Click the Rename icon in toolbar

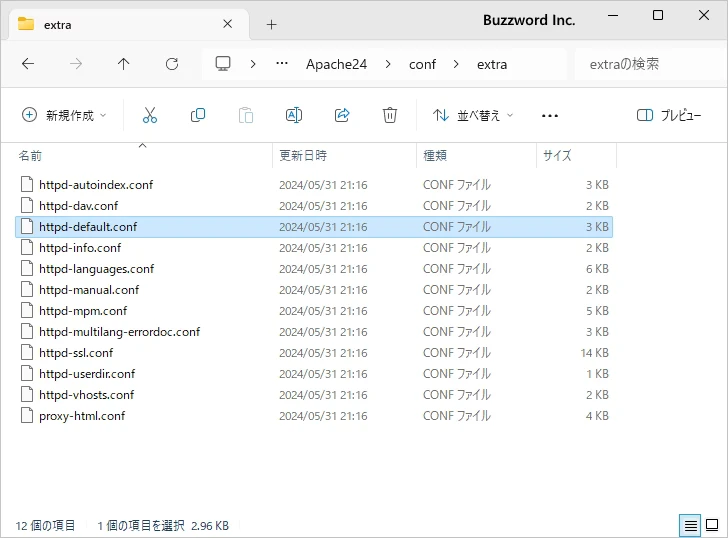click(294, 115)
